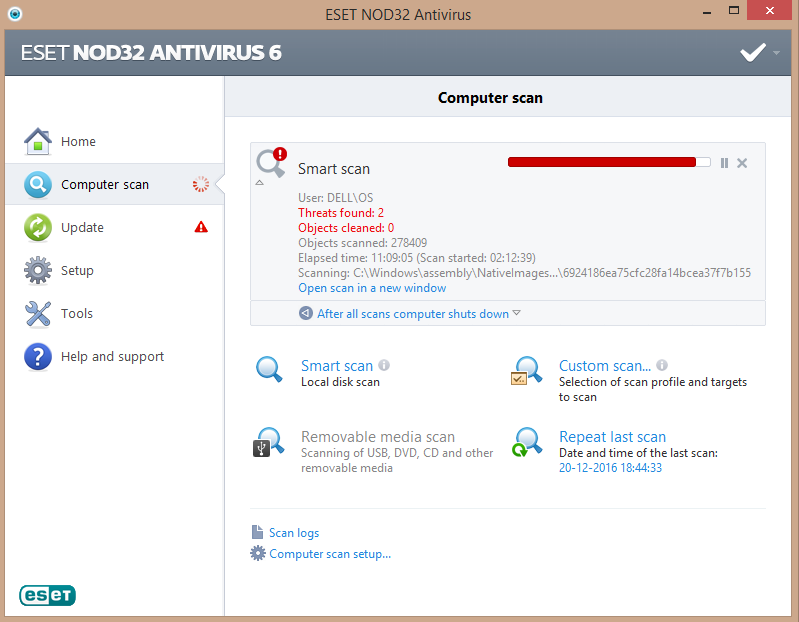This screenshot has height=622, width=799.
Task: Click the Tools wrench icon
Action: point(38,313)
